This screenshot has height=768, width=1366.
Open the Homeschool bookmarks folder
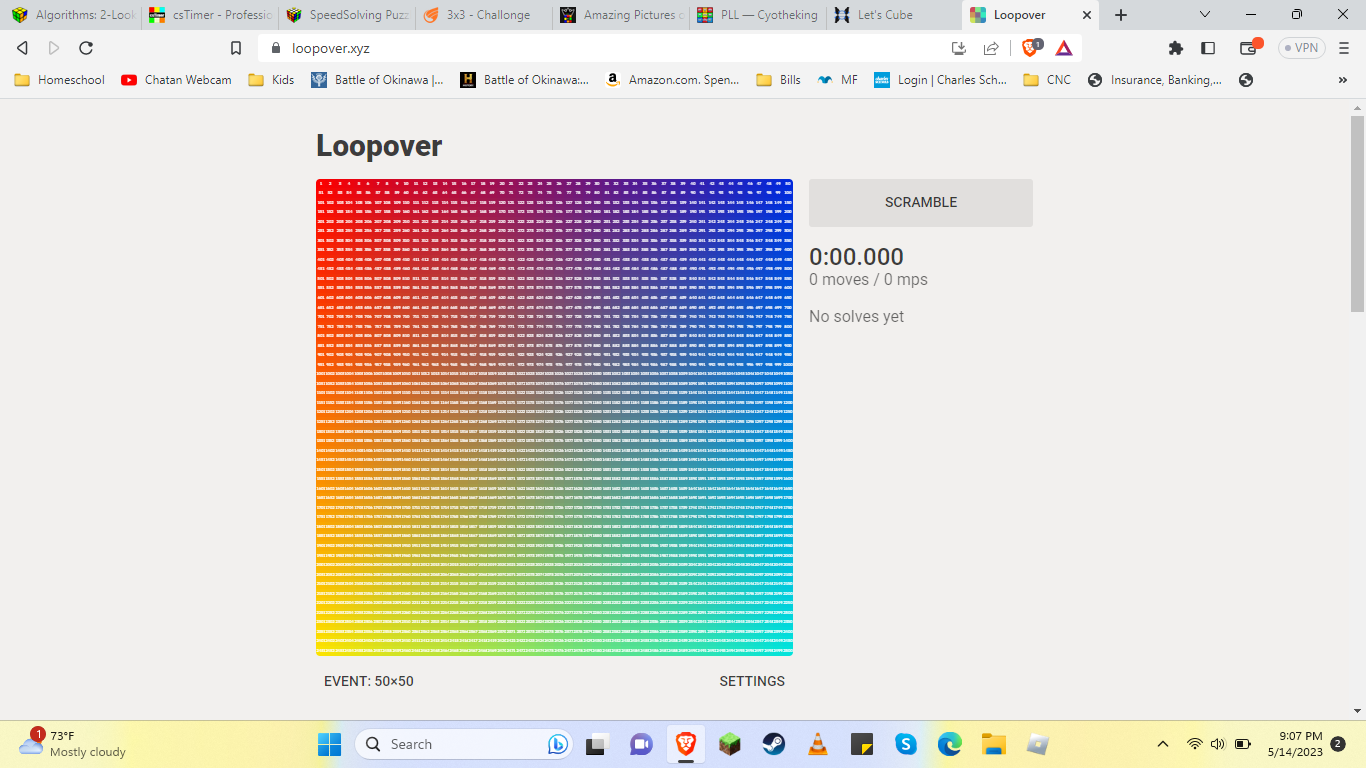(x=59, y=80)
